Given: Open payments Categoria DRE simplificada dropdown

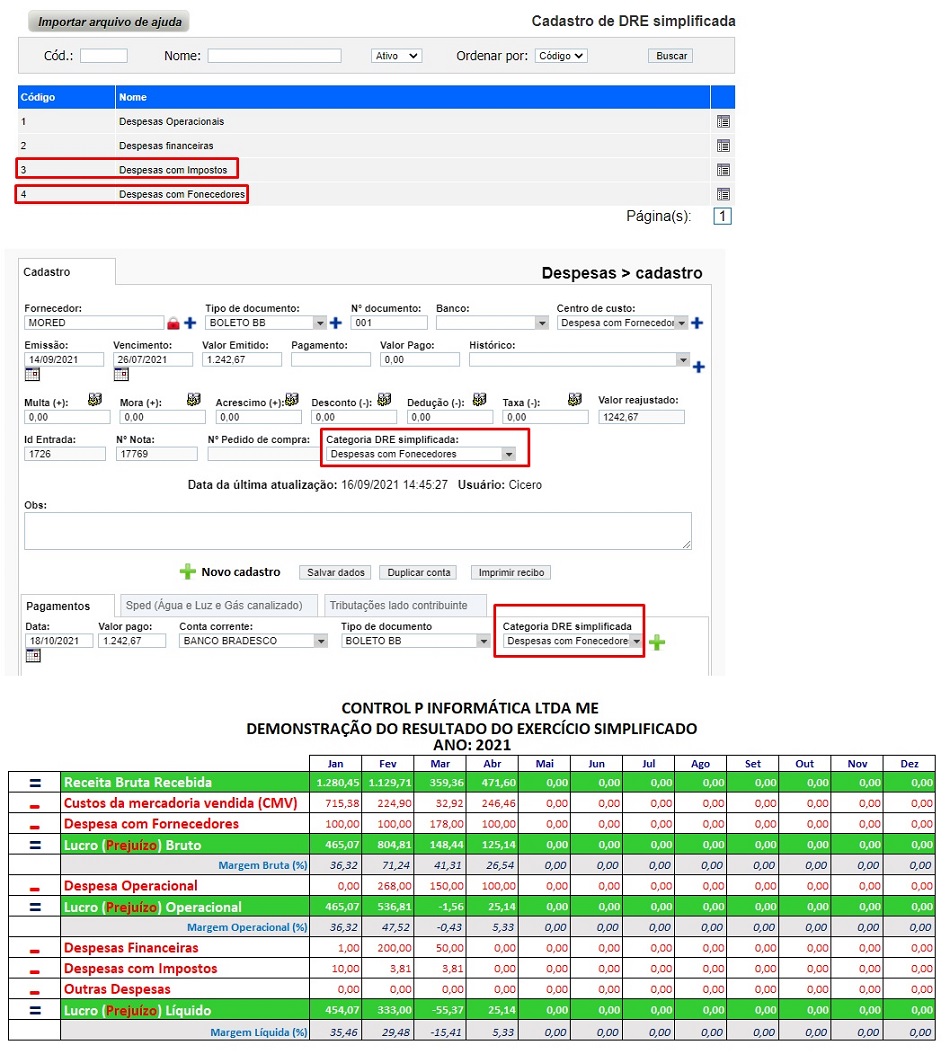Looking at the screenshot, I should point(636,641).
